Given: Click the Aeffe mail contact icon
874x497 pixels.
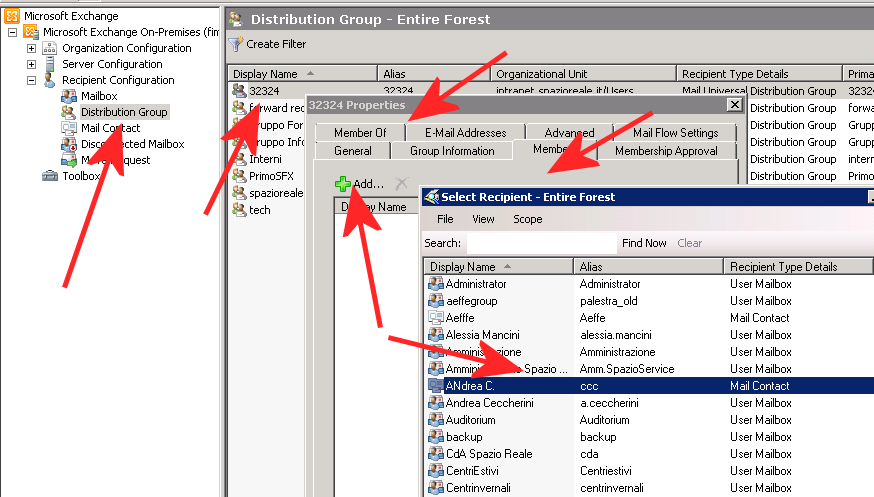Looking at the screenshot, I should coord(435,318).
